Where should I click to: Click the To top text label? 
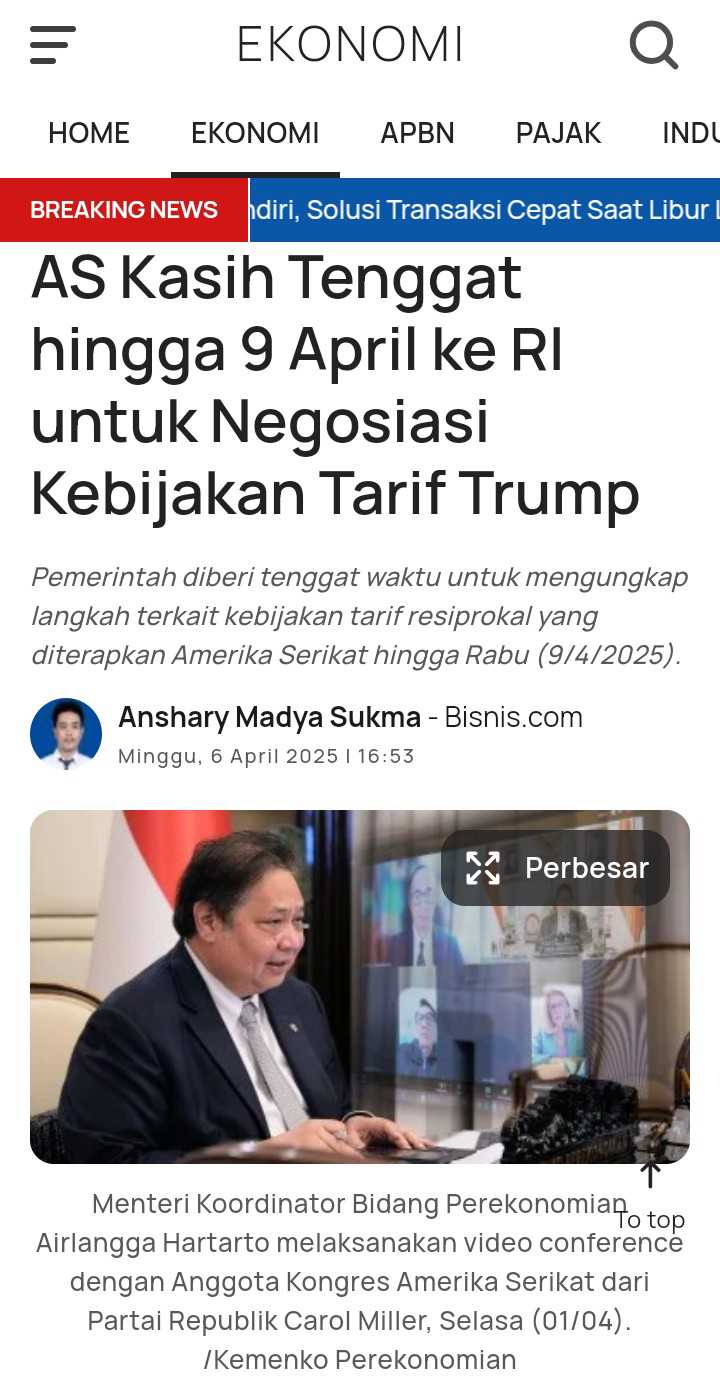coord(650,1220)
